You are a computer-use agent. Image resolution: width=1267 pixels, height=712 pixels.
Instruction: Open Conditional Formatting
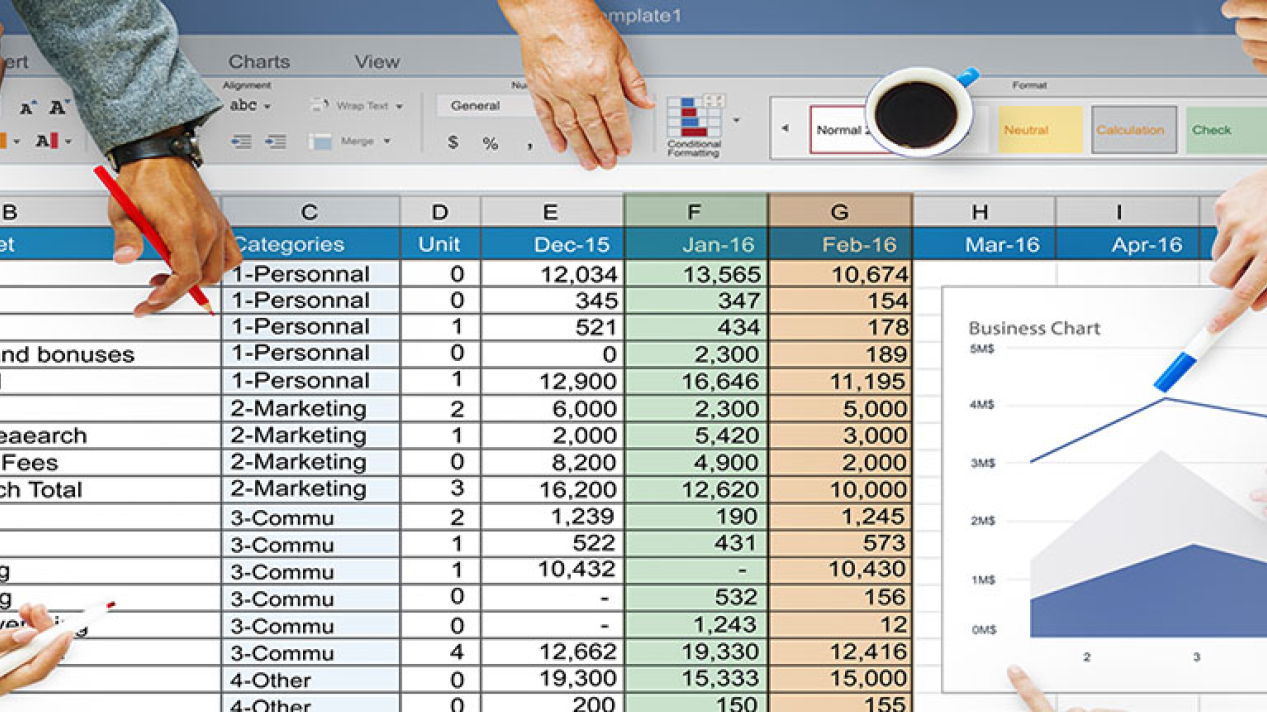pyautogui.click(x=694, y=118)
